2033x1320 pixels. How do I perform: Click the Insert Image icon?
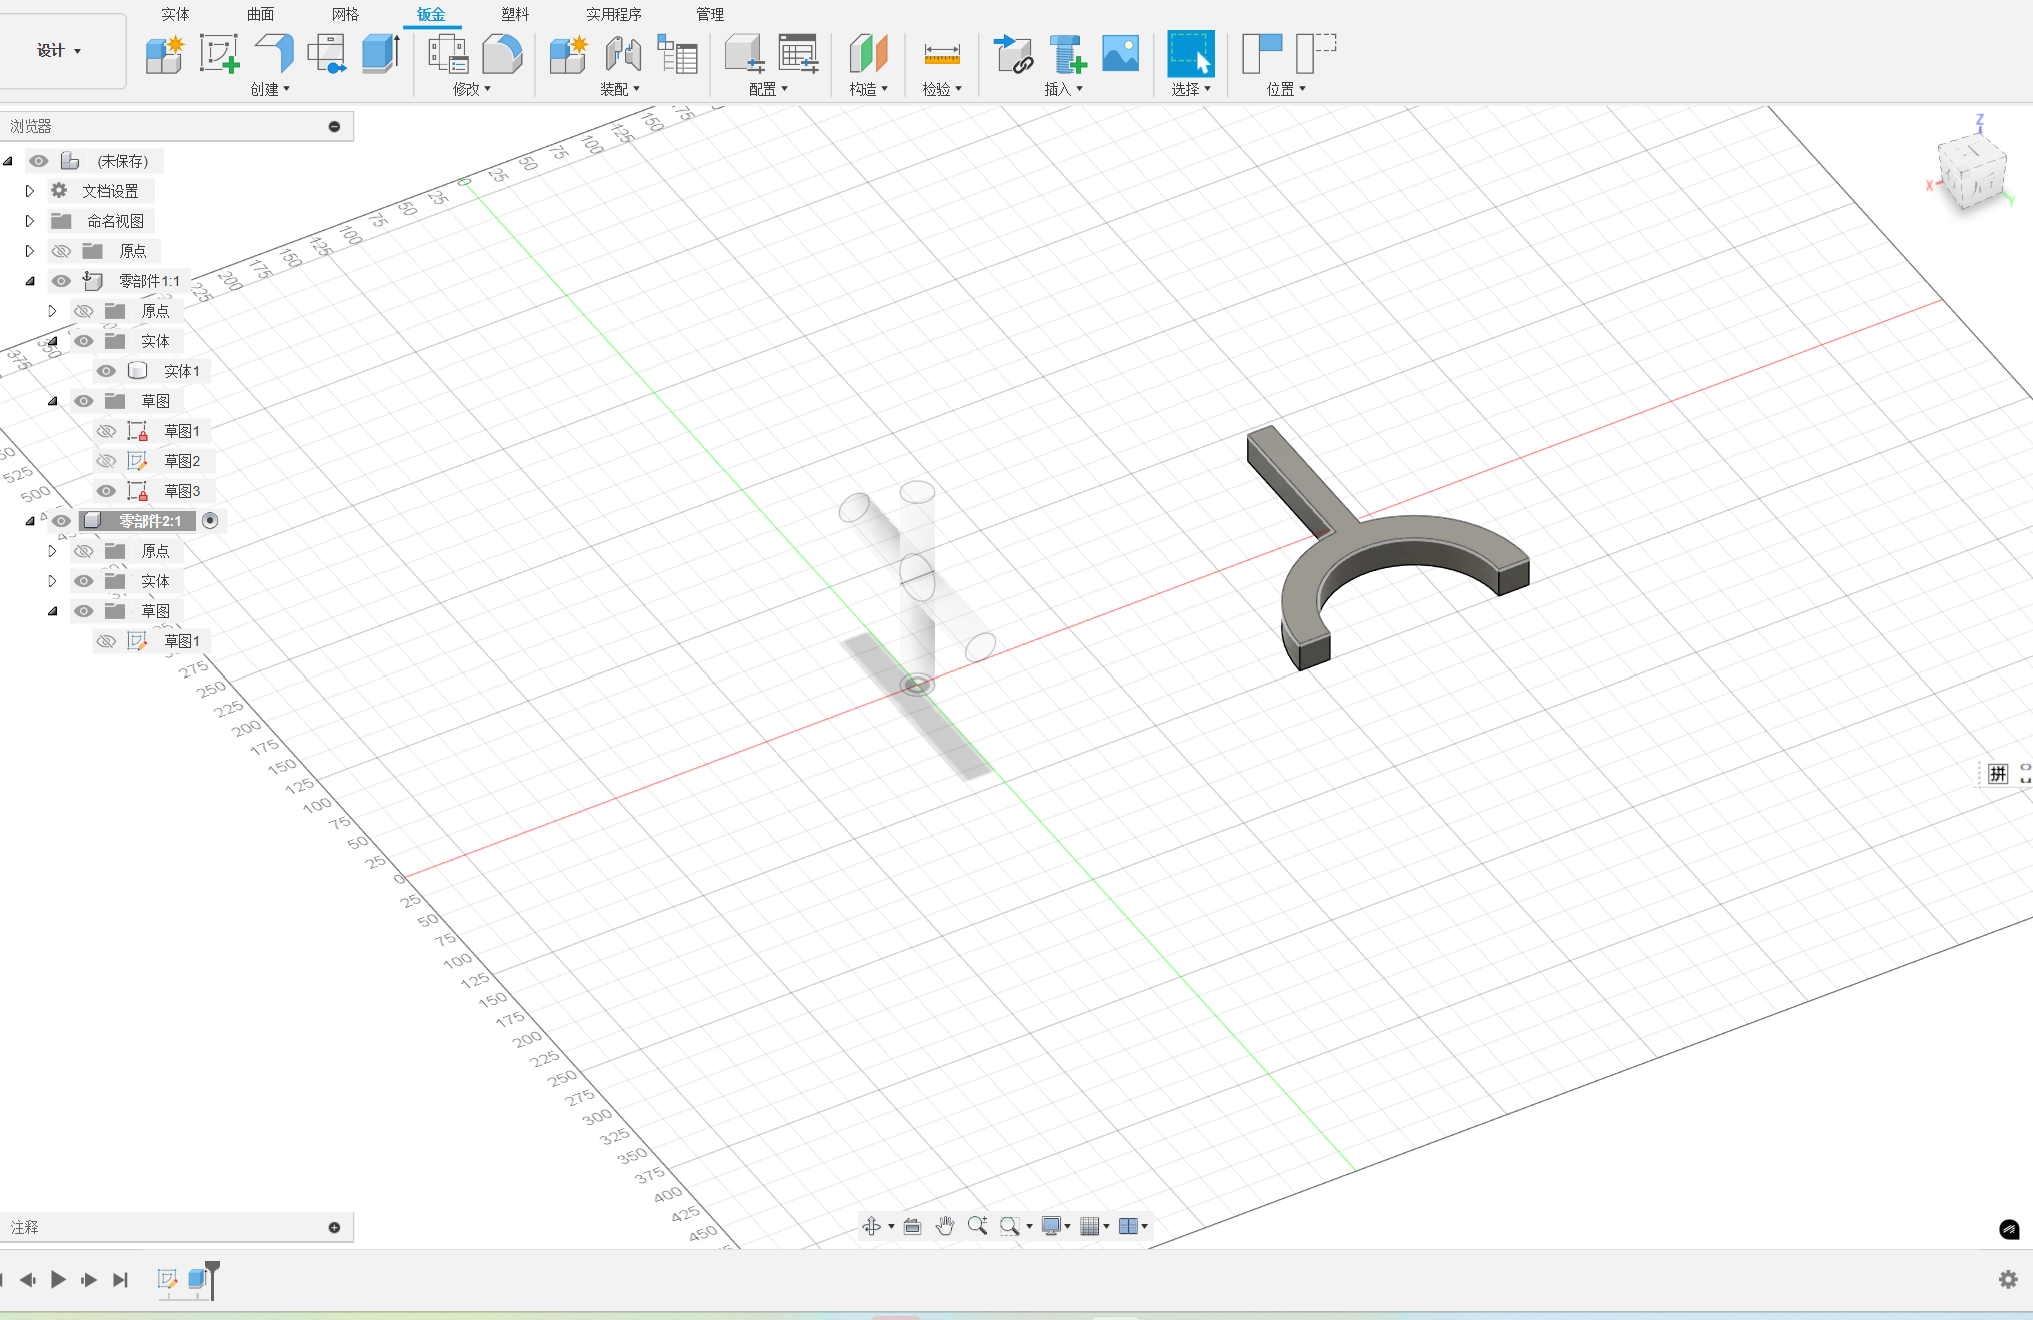[x=1120, y=54]
